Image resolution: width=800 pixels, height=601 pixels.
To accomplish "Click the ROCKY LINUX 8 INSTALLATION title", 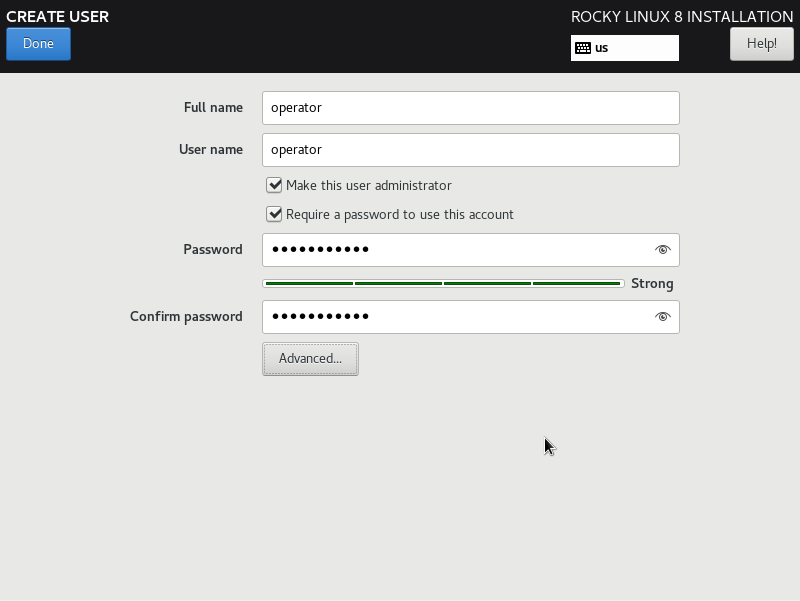I will coord(681,17).
